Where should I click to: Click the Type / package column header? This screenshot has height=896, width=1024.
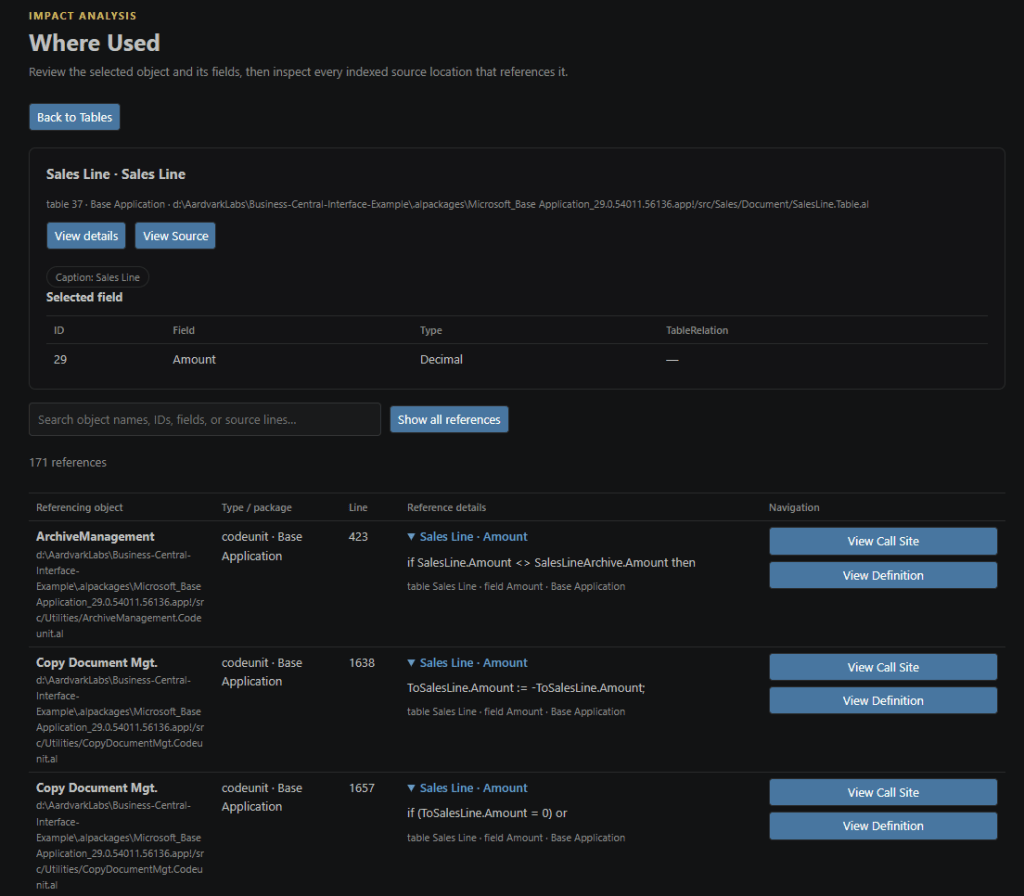257,507
